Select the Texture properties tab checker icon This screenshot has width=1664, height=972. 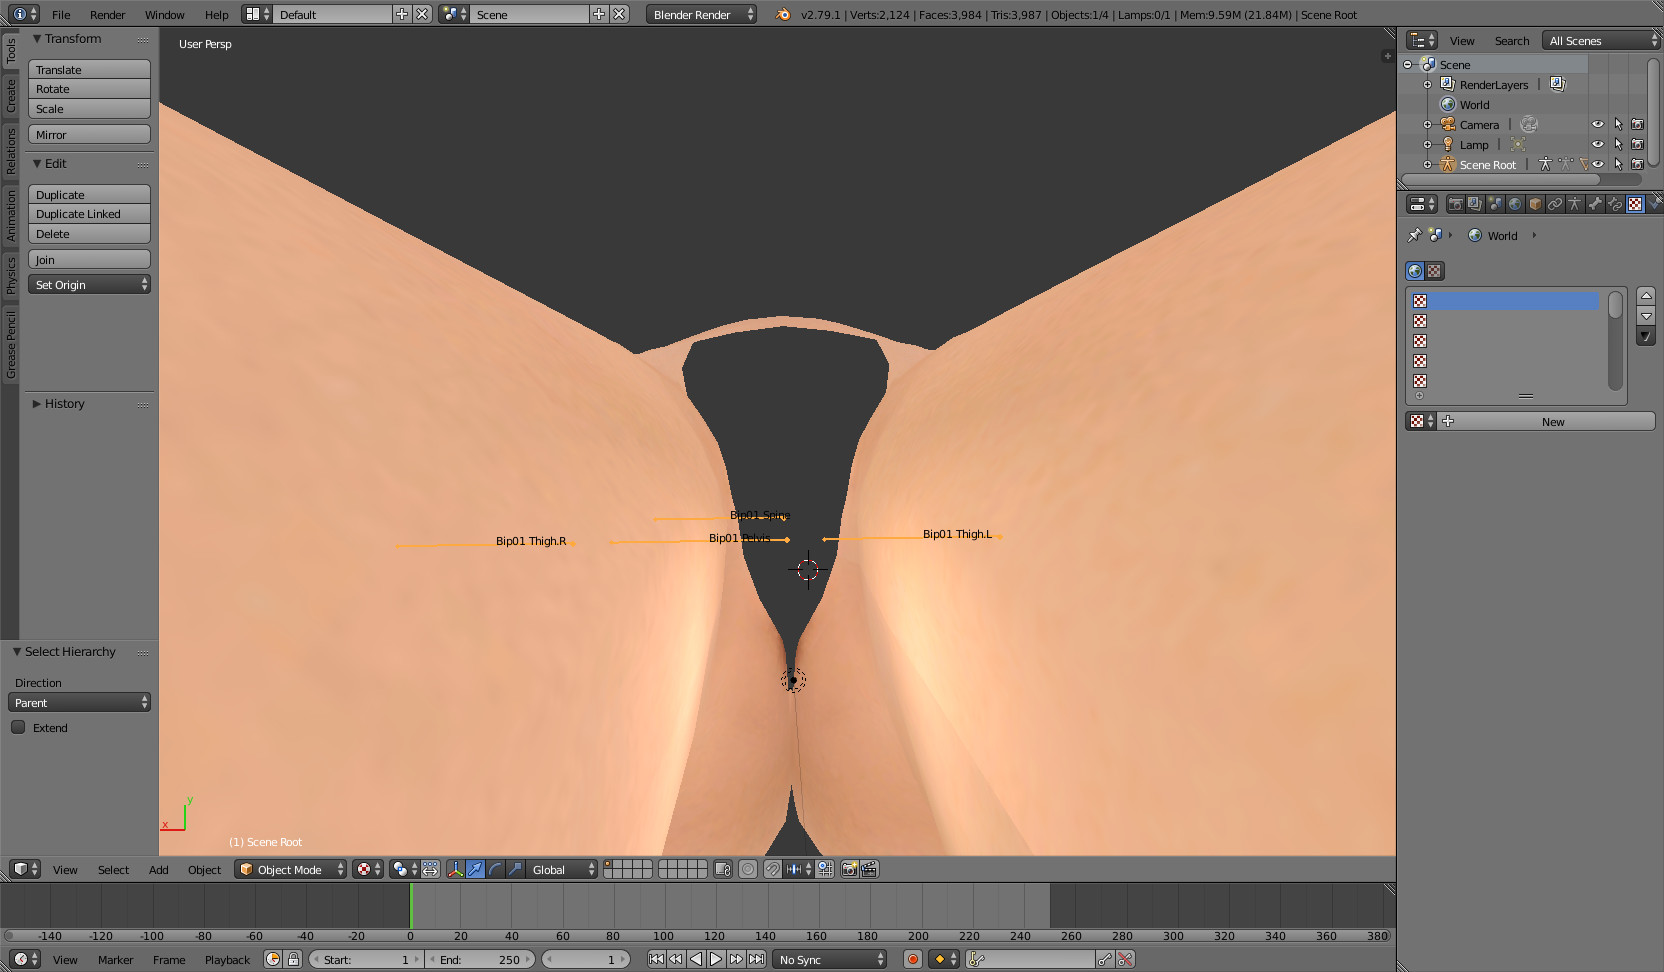click(1635, 204)
